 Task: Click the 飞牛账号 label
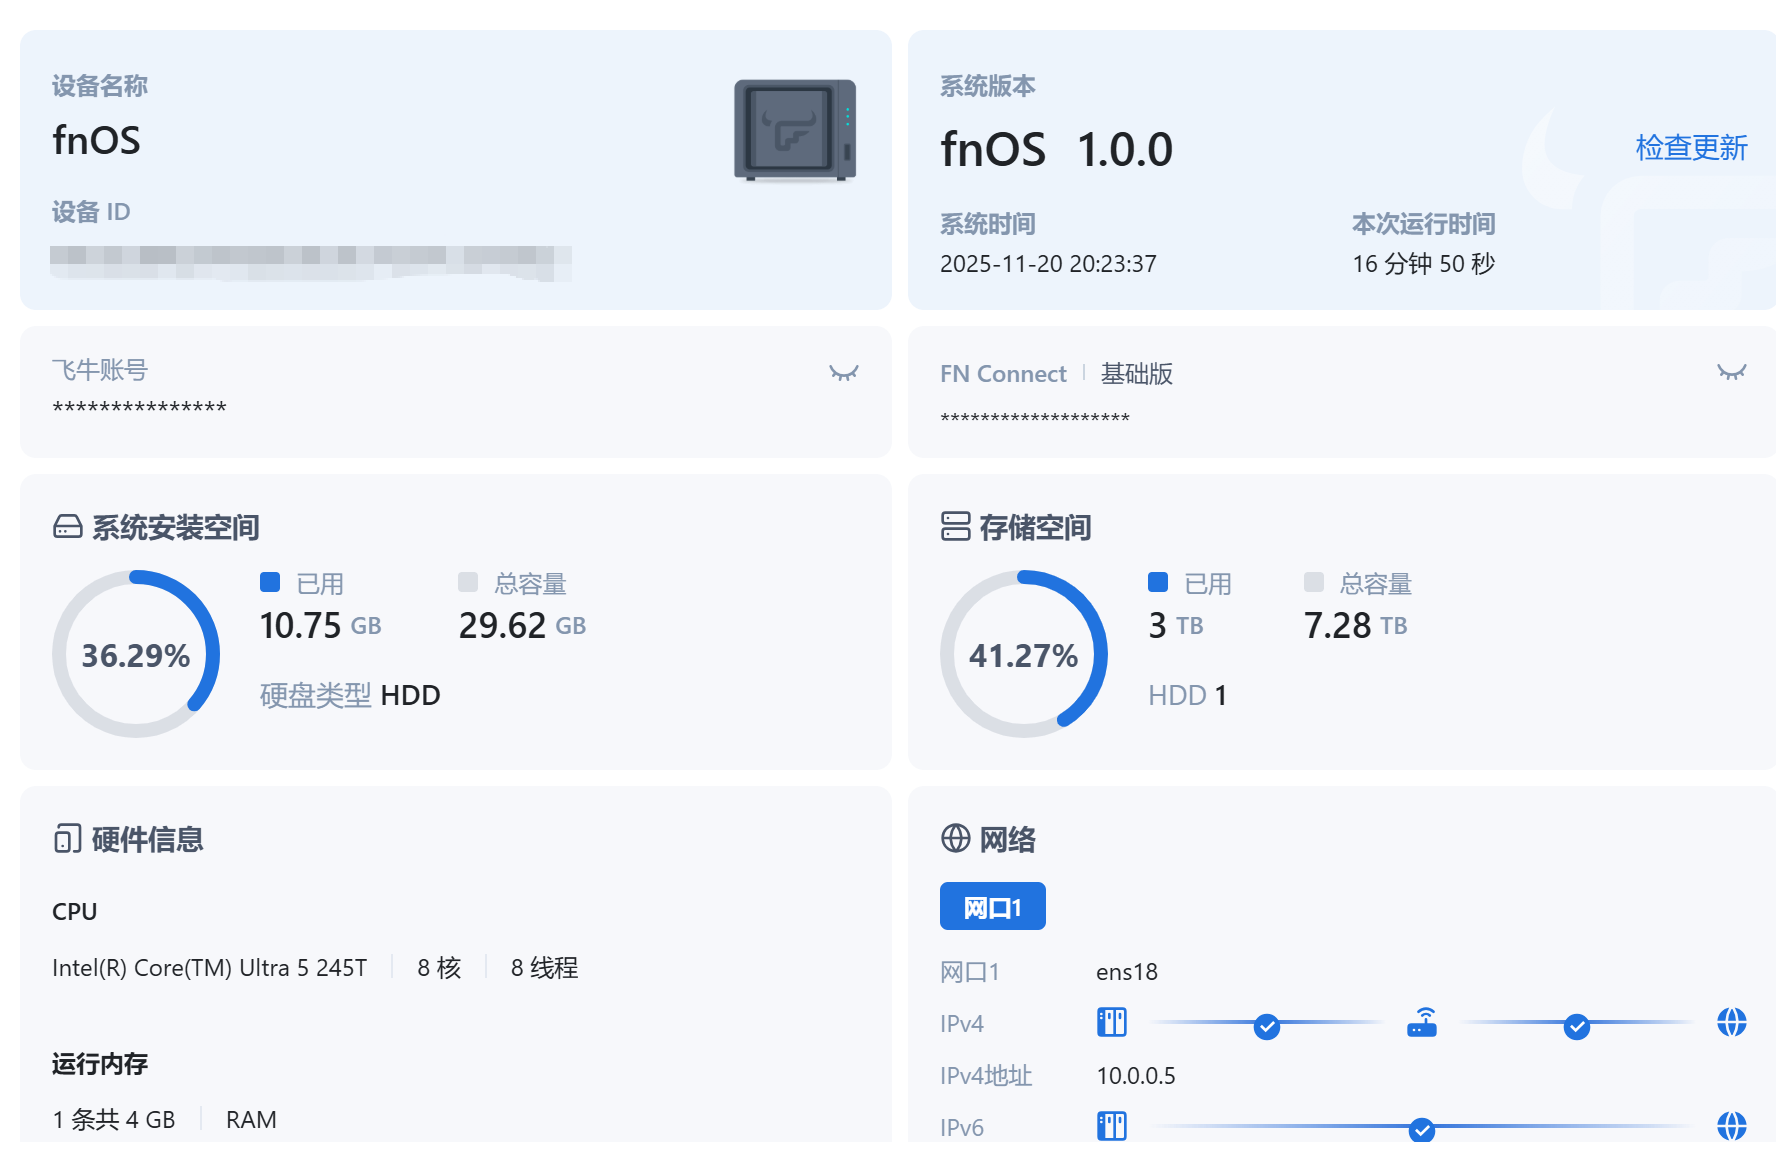point(100,370)
